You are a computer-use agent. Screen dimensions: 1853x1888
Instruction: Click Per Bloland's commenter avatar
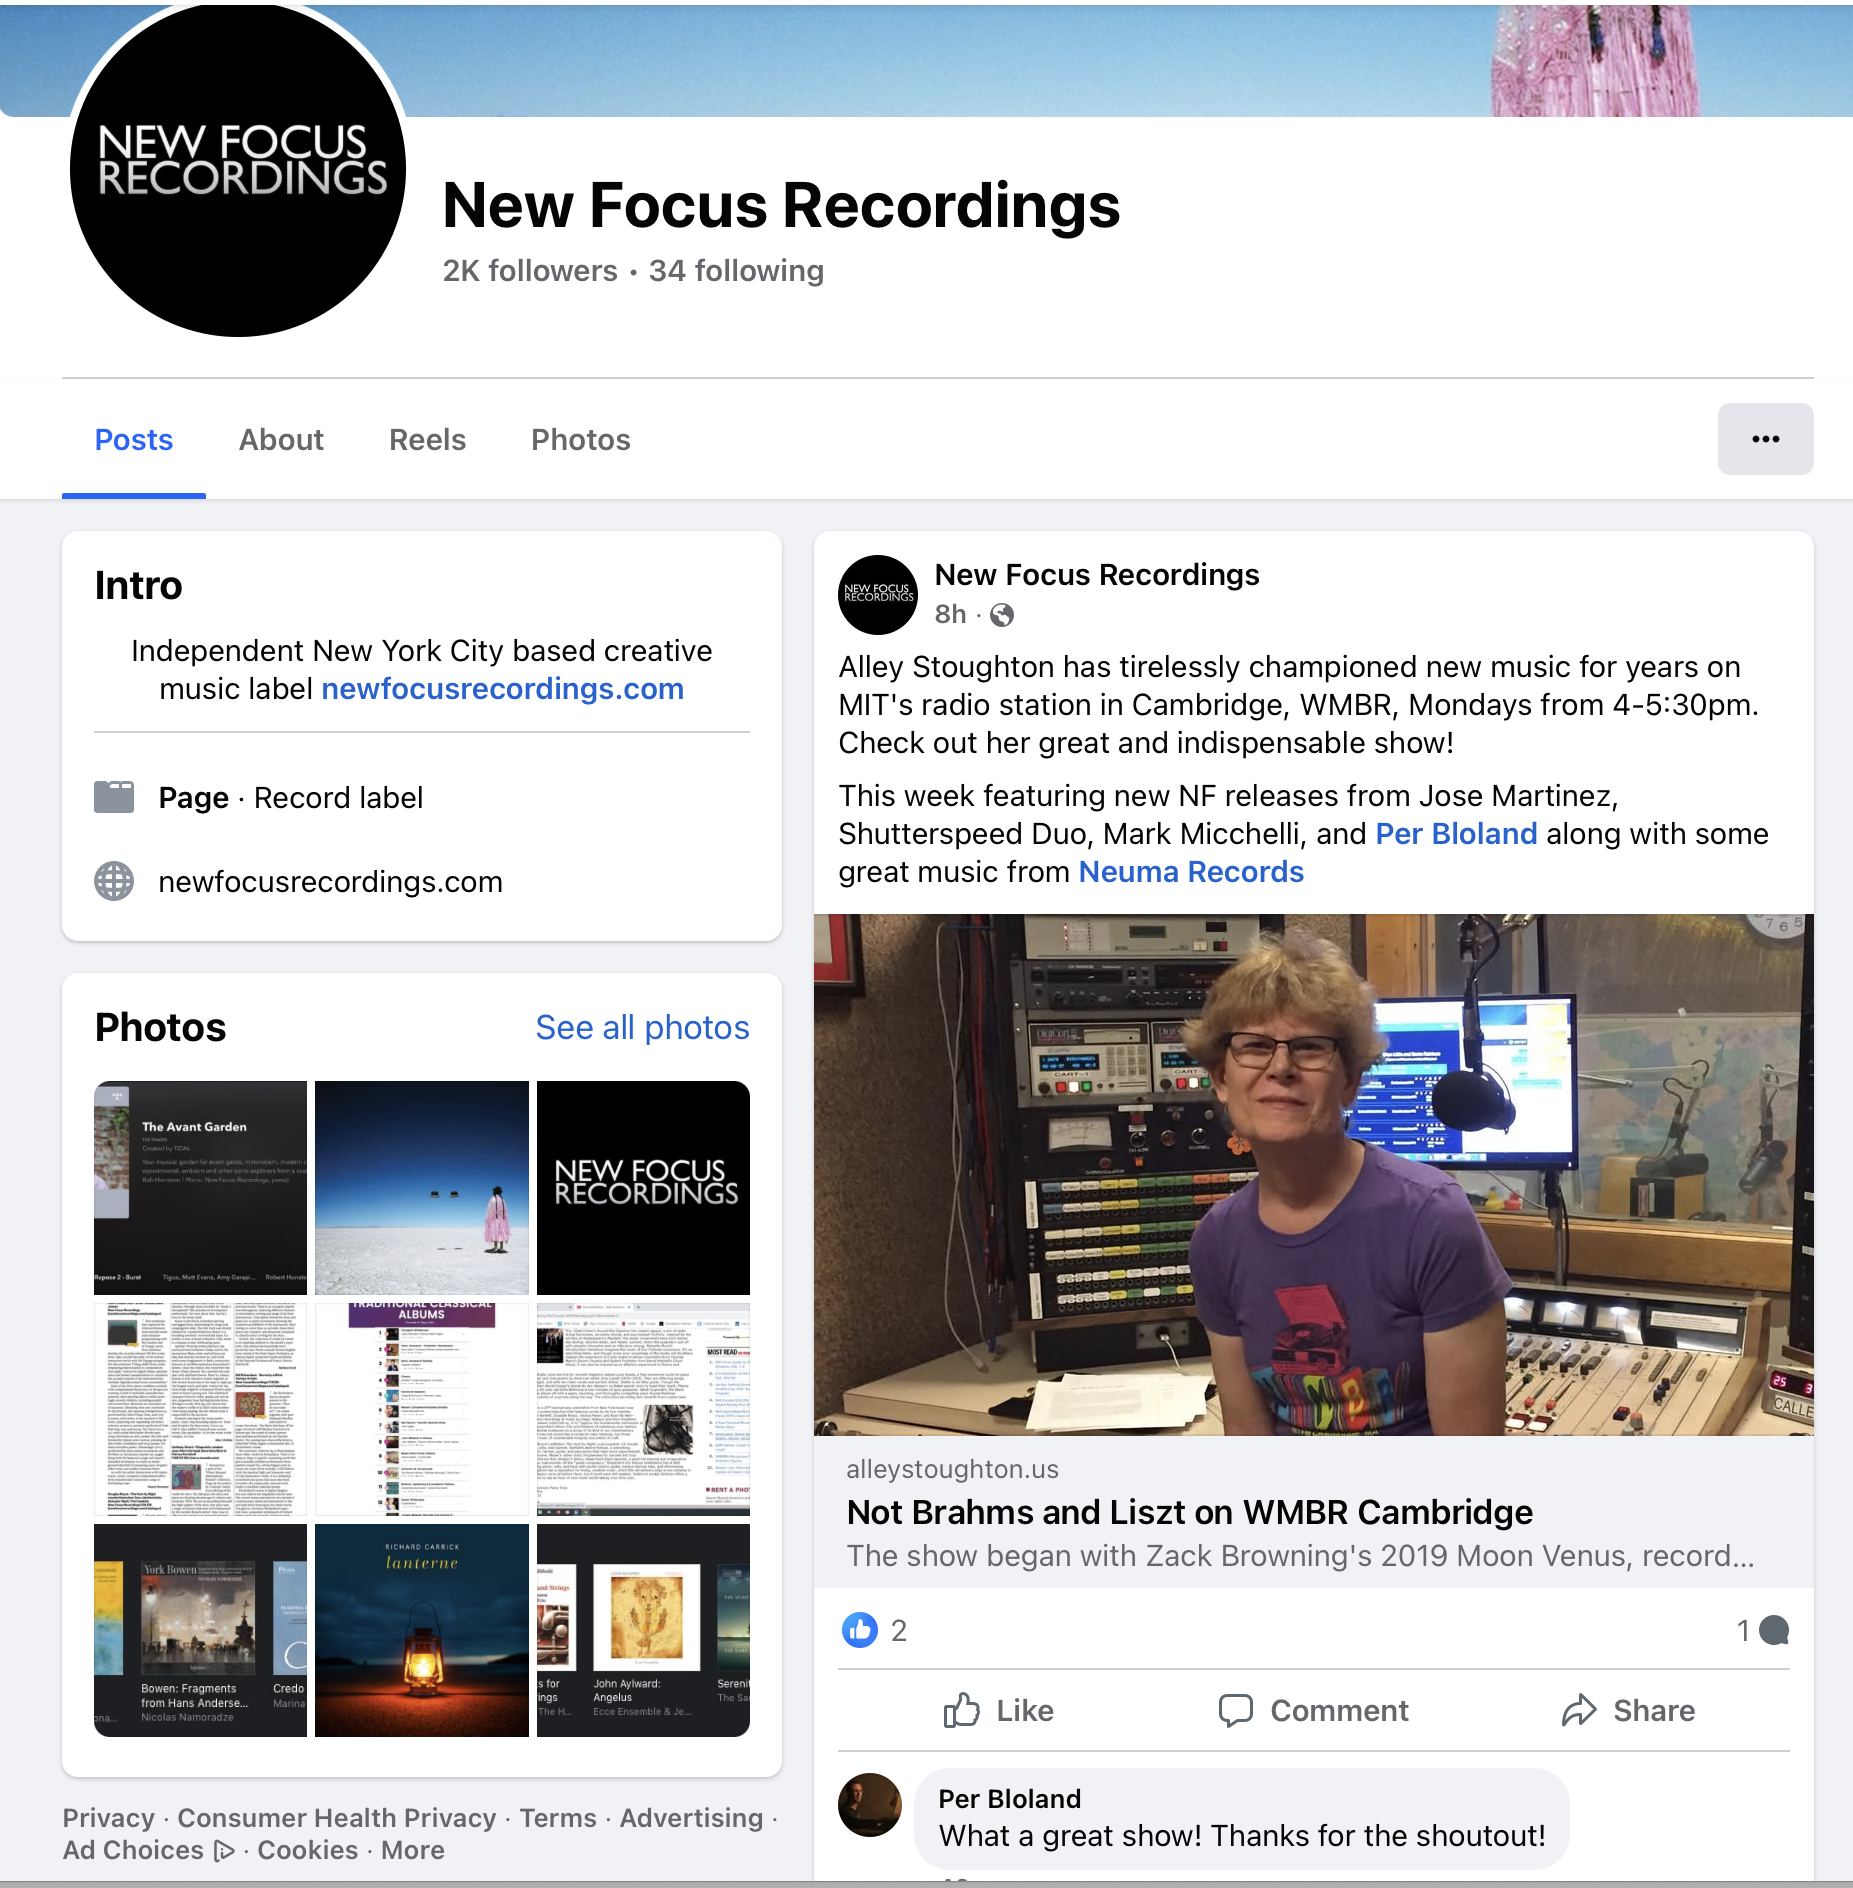click(x=869, y=1805)
